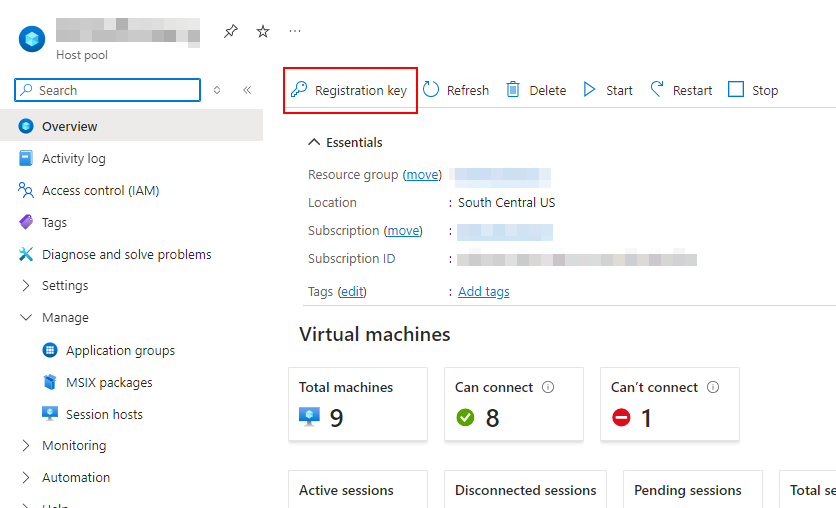Show info for Can't connect tile

(713, 387)
